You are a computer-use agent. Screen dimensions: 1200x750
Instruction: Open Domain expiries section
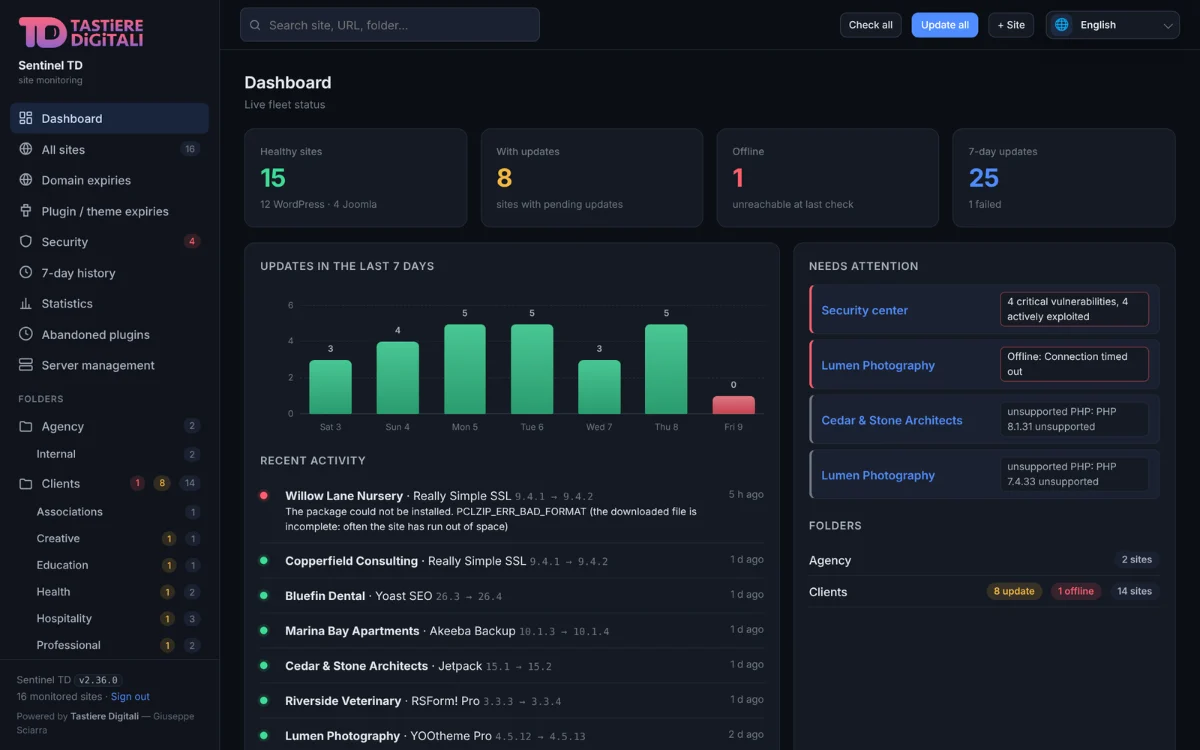[x=110, y=180]
